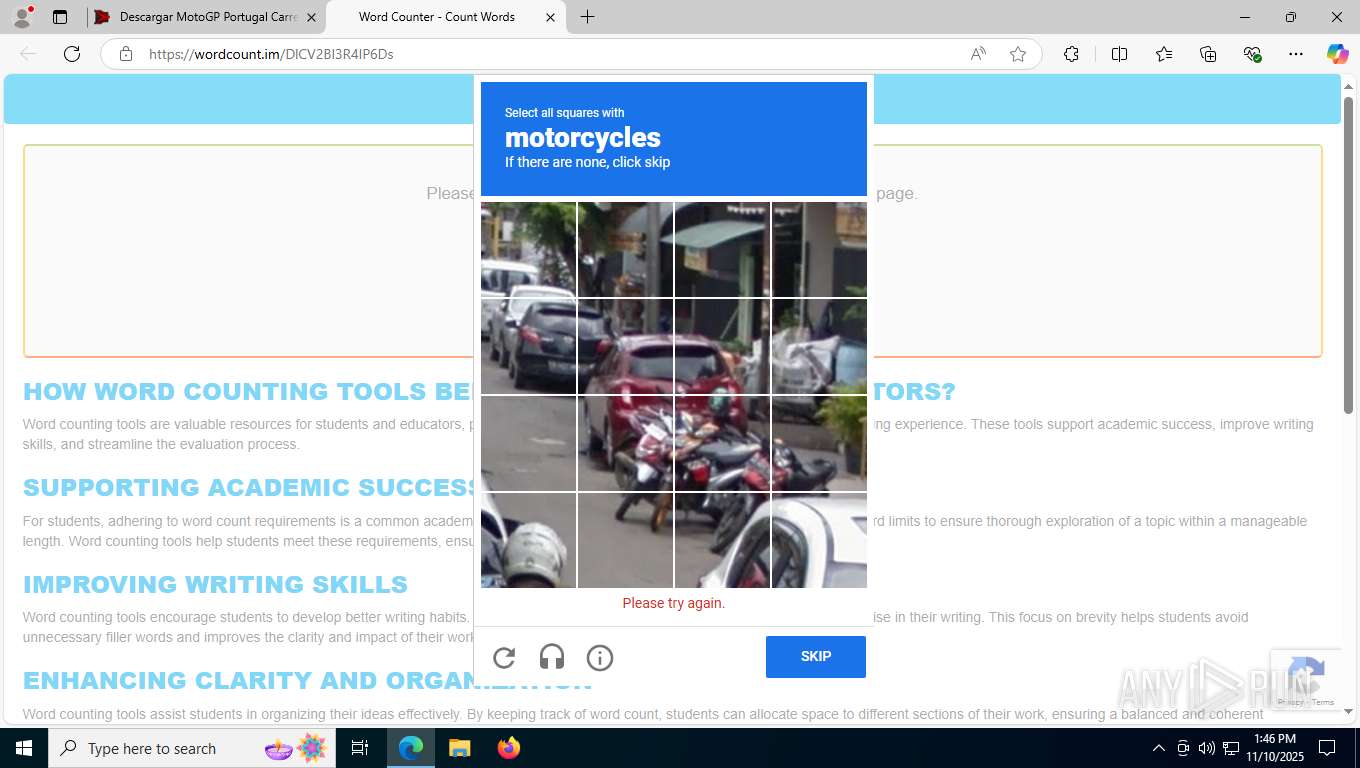
Task: Select captcha tile showing teal awning
Action: (x=722, y=249)
